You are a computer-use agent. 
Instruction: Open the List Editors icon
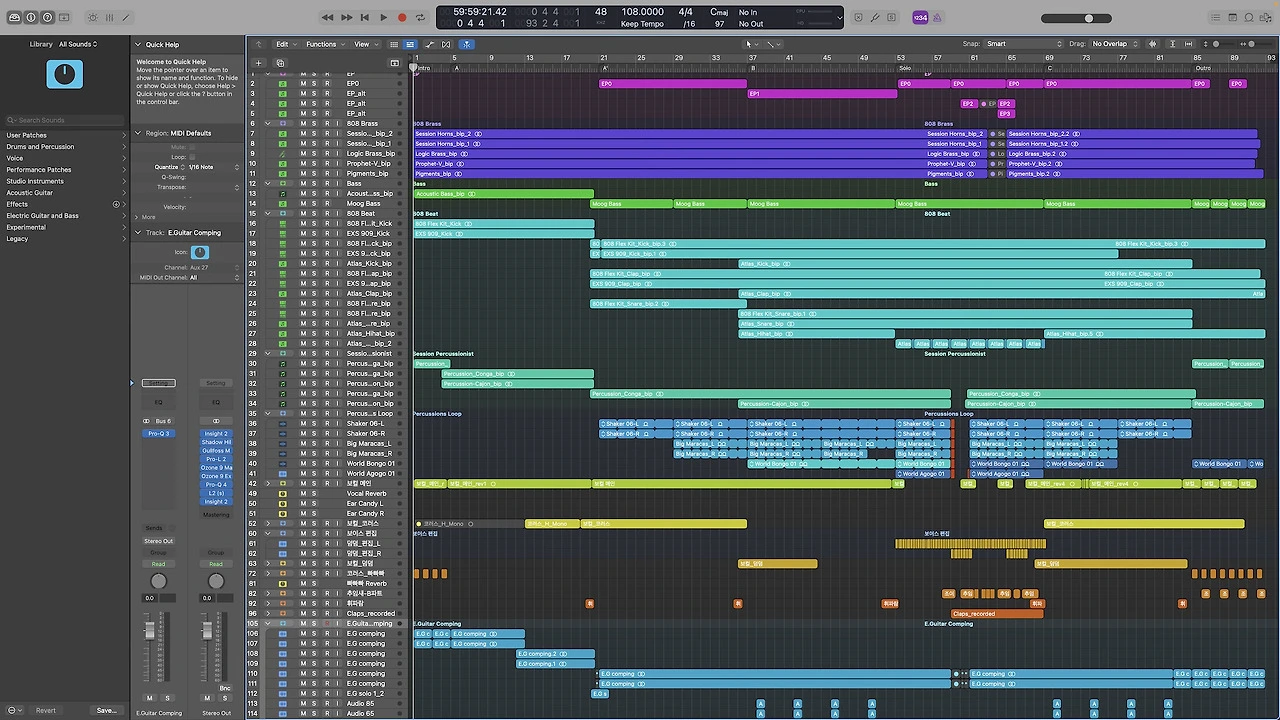pyautogui.click(x=1216, y=17)
